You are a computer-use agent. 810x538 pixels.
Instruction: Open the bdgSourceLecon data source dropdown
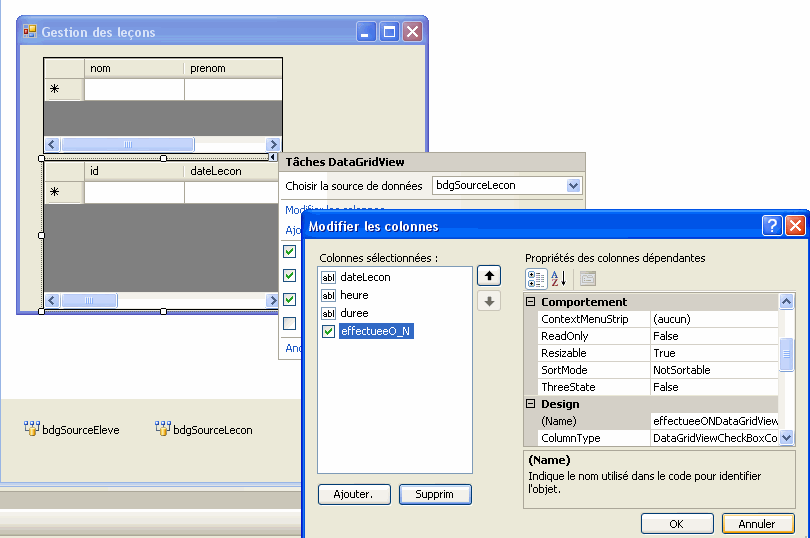pyautogui.click(x=573, y=186)
